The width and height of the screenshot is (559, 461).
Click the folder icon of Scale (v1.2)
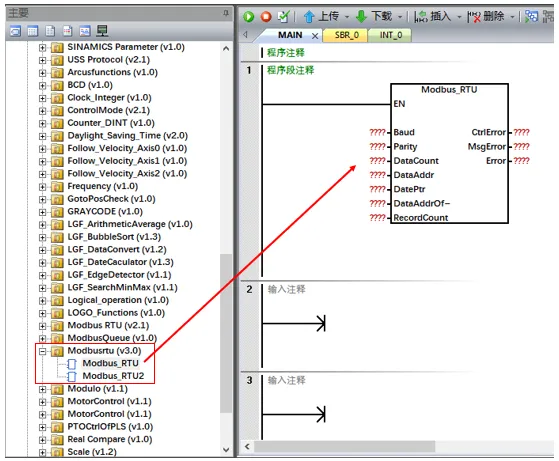pos(57,452)
